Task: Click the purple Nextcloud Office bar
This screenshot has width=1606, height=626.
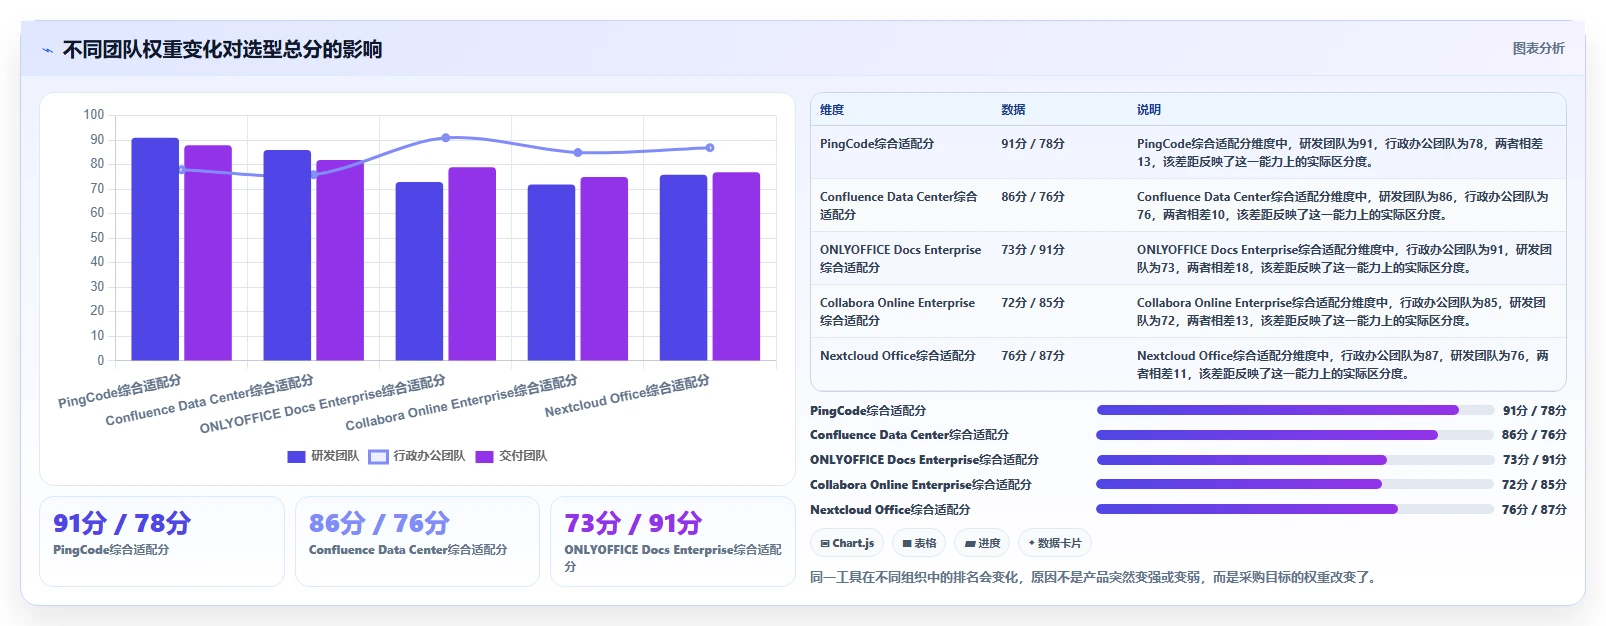Action: (x=736, y=266)
